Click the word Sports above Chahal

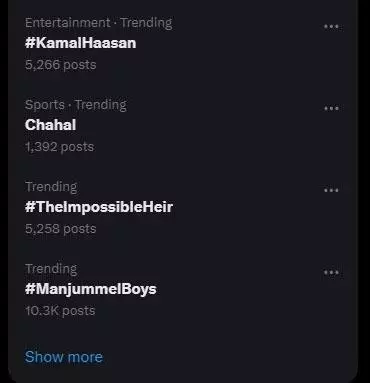pos(45,105)
